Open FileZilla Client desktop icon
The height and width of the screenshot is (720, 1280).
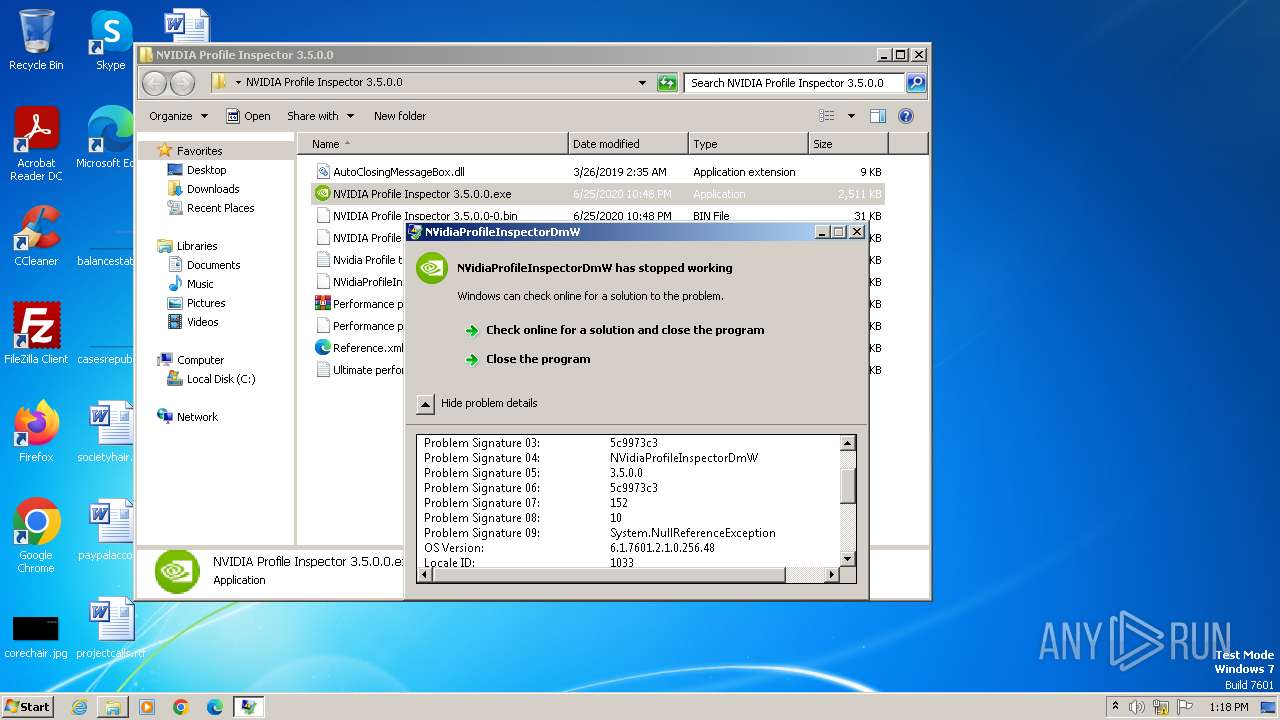pos(36,334)
